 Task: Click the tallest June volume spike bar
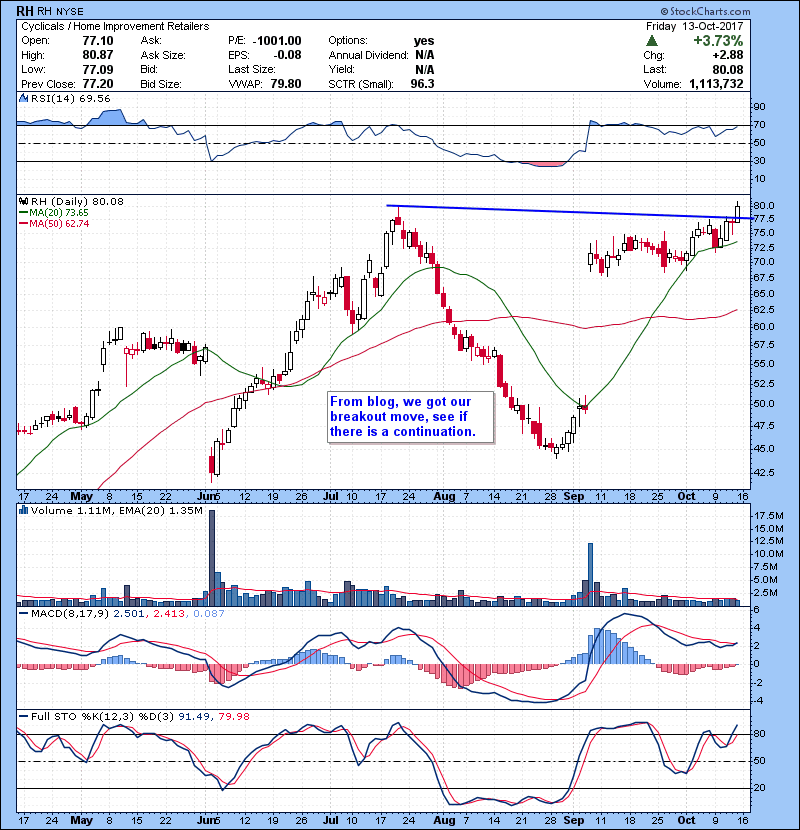(212, 557)
